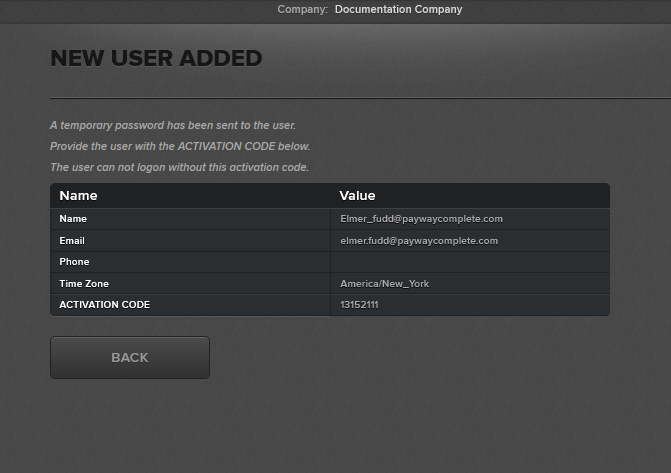Click the BACK button
671x473 pixels.
130,357
